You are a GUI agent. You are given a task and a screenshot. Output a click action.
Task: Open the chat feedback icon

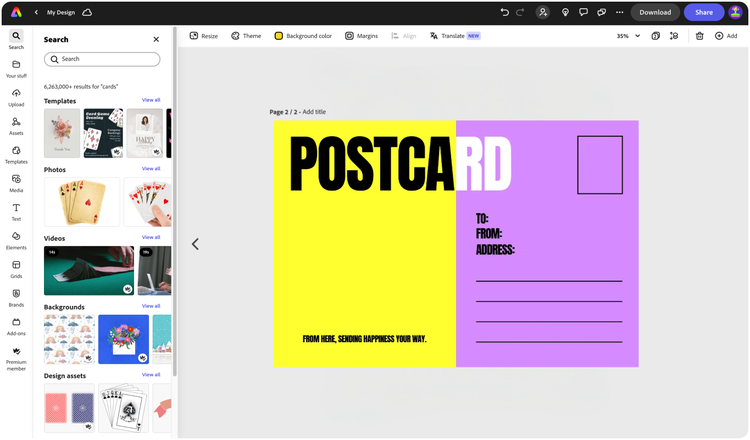click(601, 12)
